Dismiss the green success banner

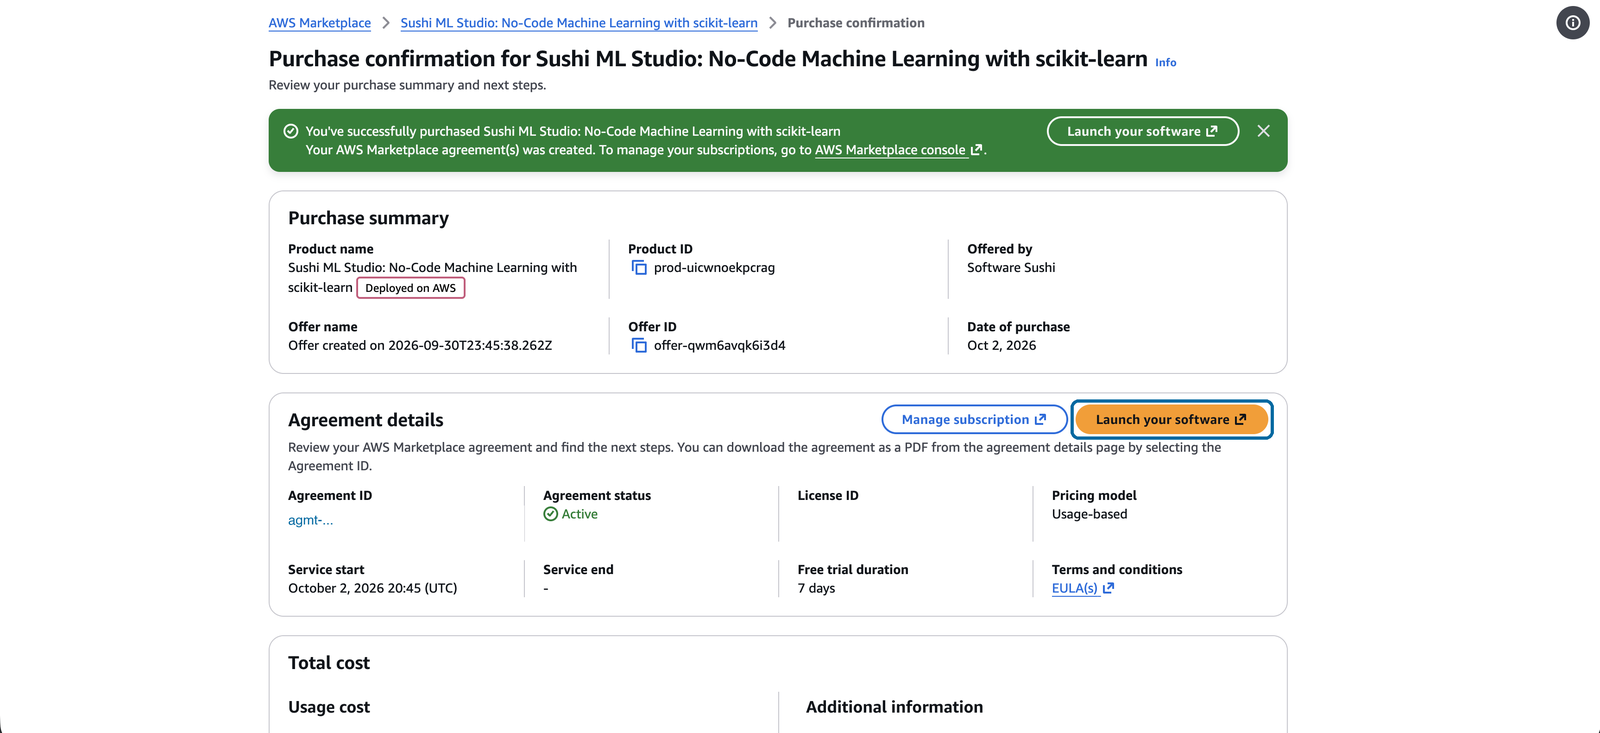tap(1264, 131)
